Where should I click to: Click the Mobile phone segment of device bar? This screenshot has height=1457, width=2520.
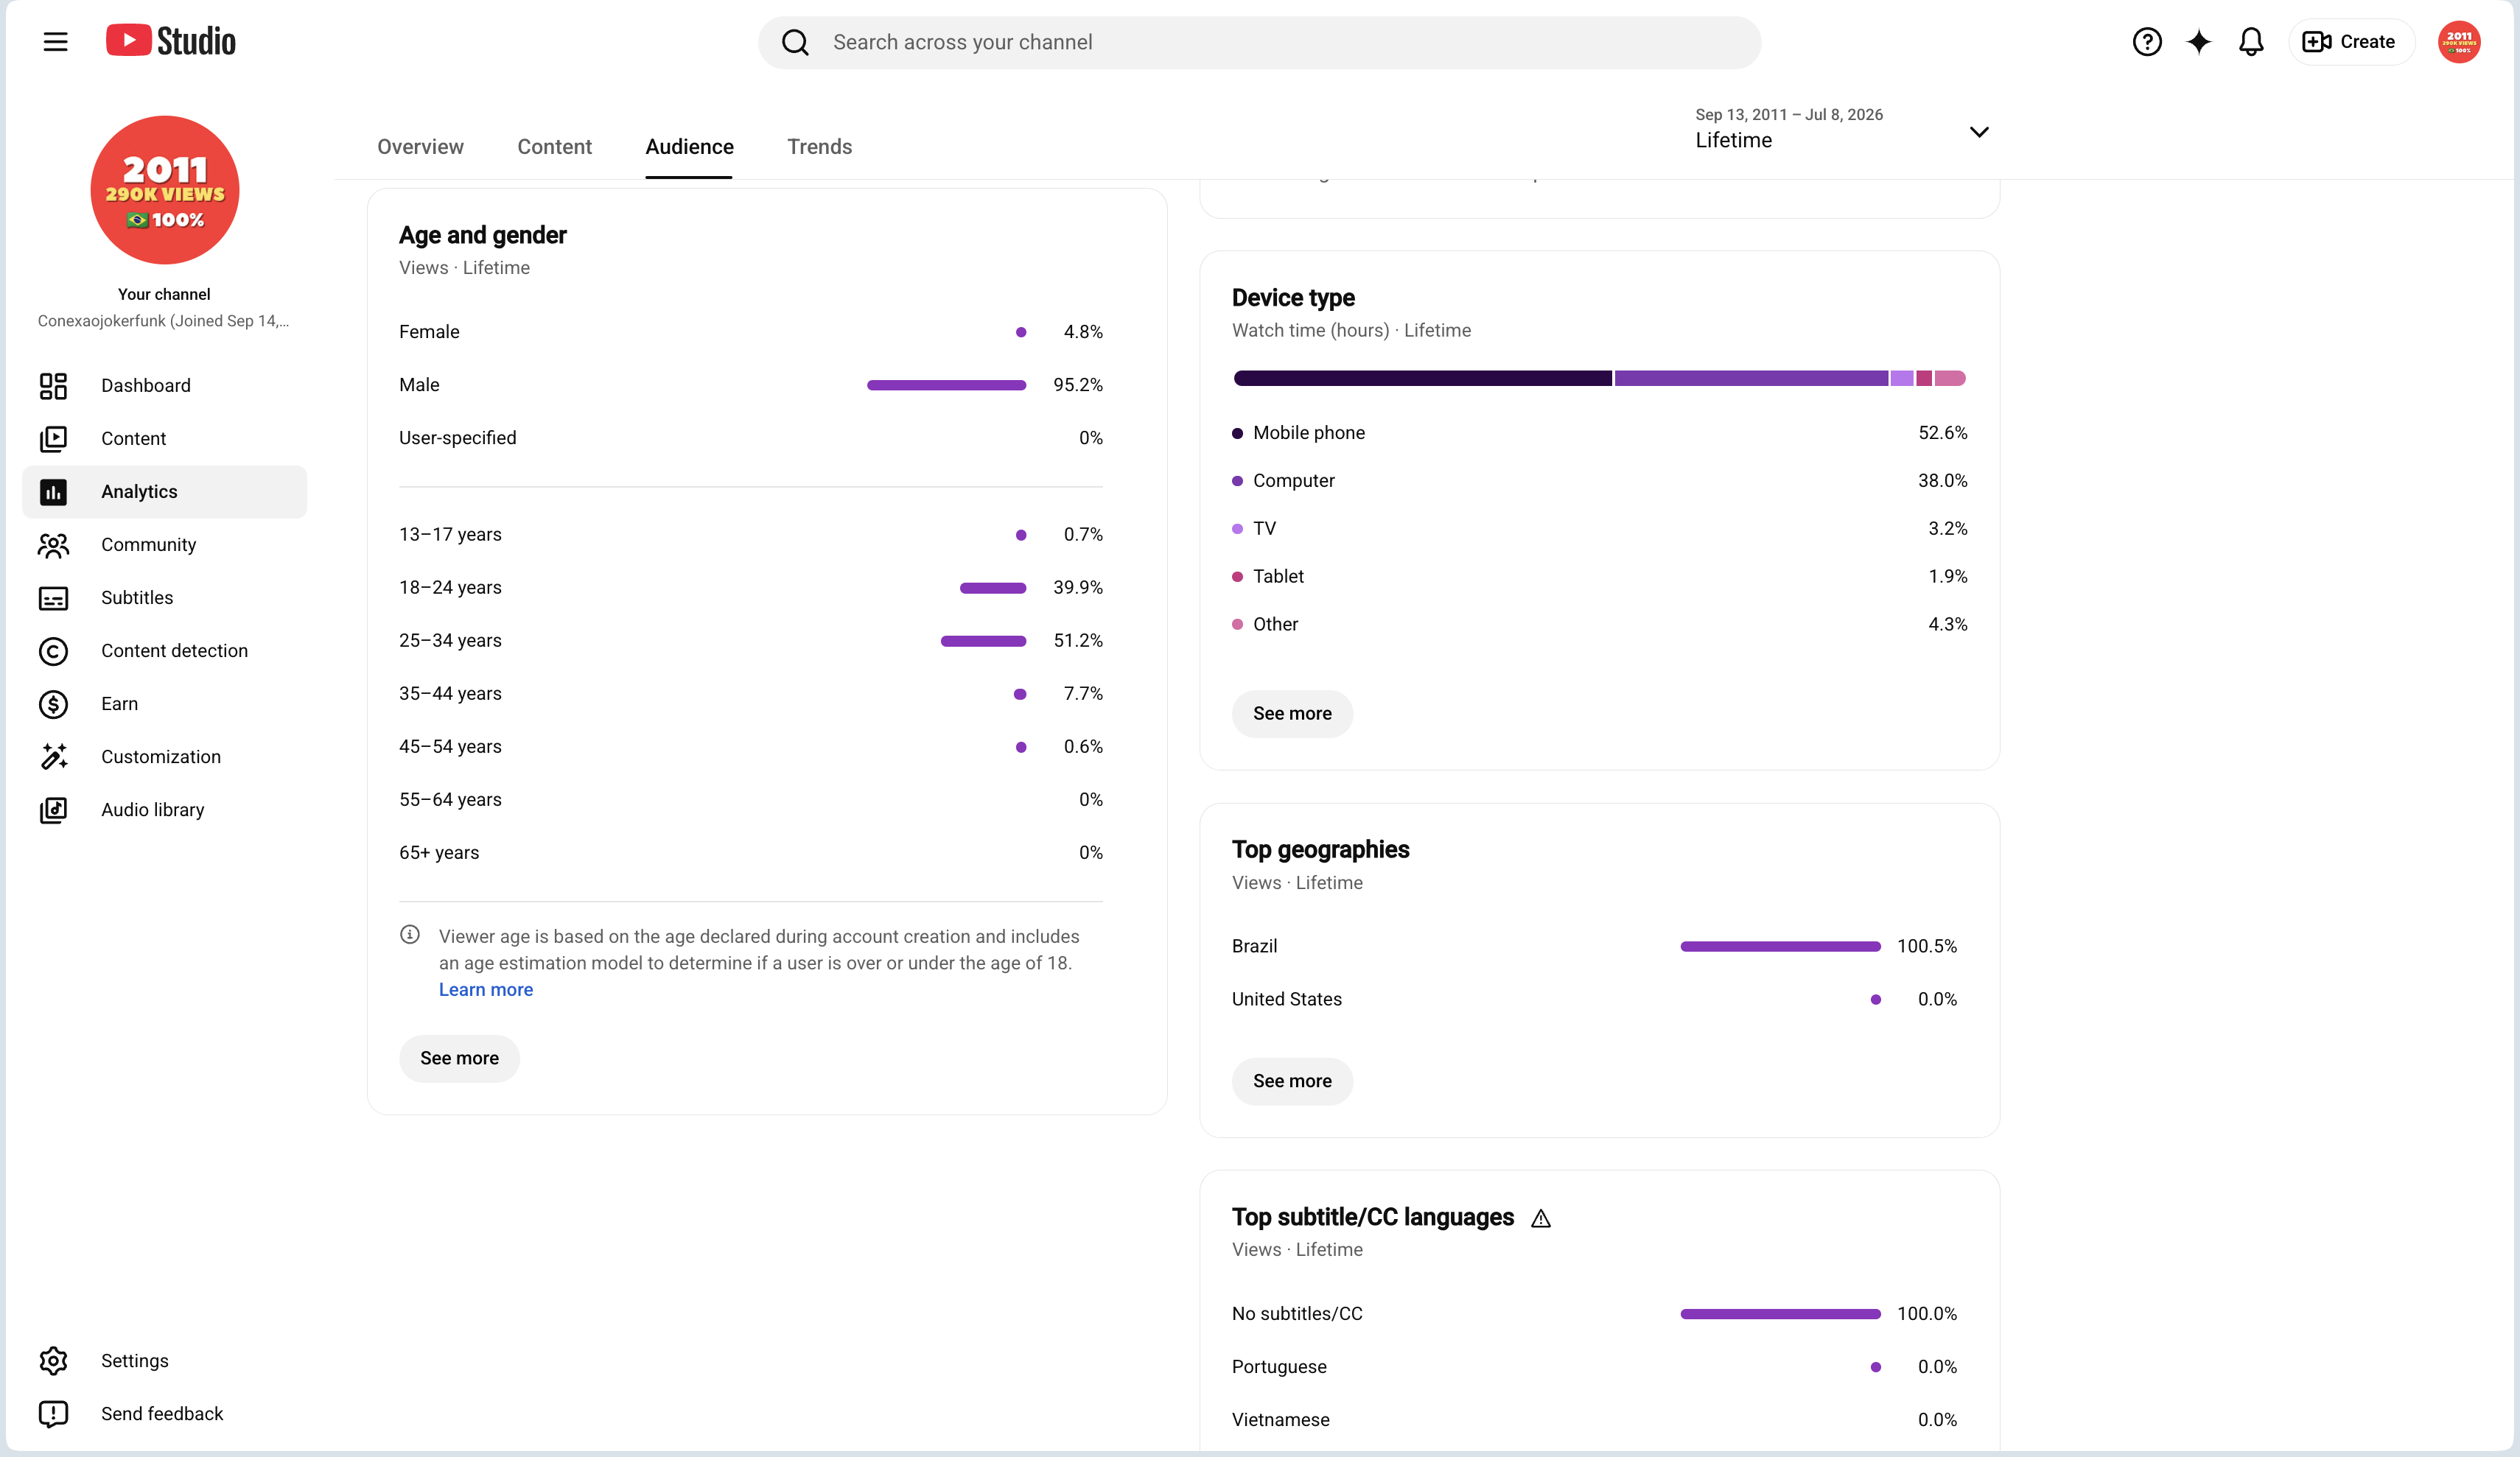[1422, 378]
